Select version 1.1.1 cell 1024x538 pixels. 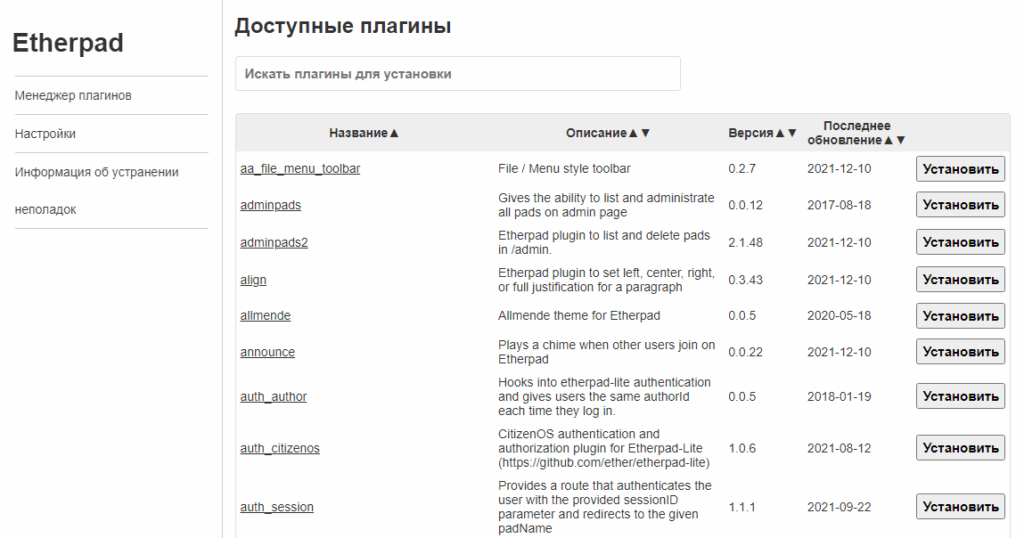[742, 507]
